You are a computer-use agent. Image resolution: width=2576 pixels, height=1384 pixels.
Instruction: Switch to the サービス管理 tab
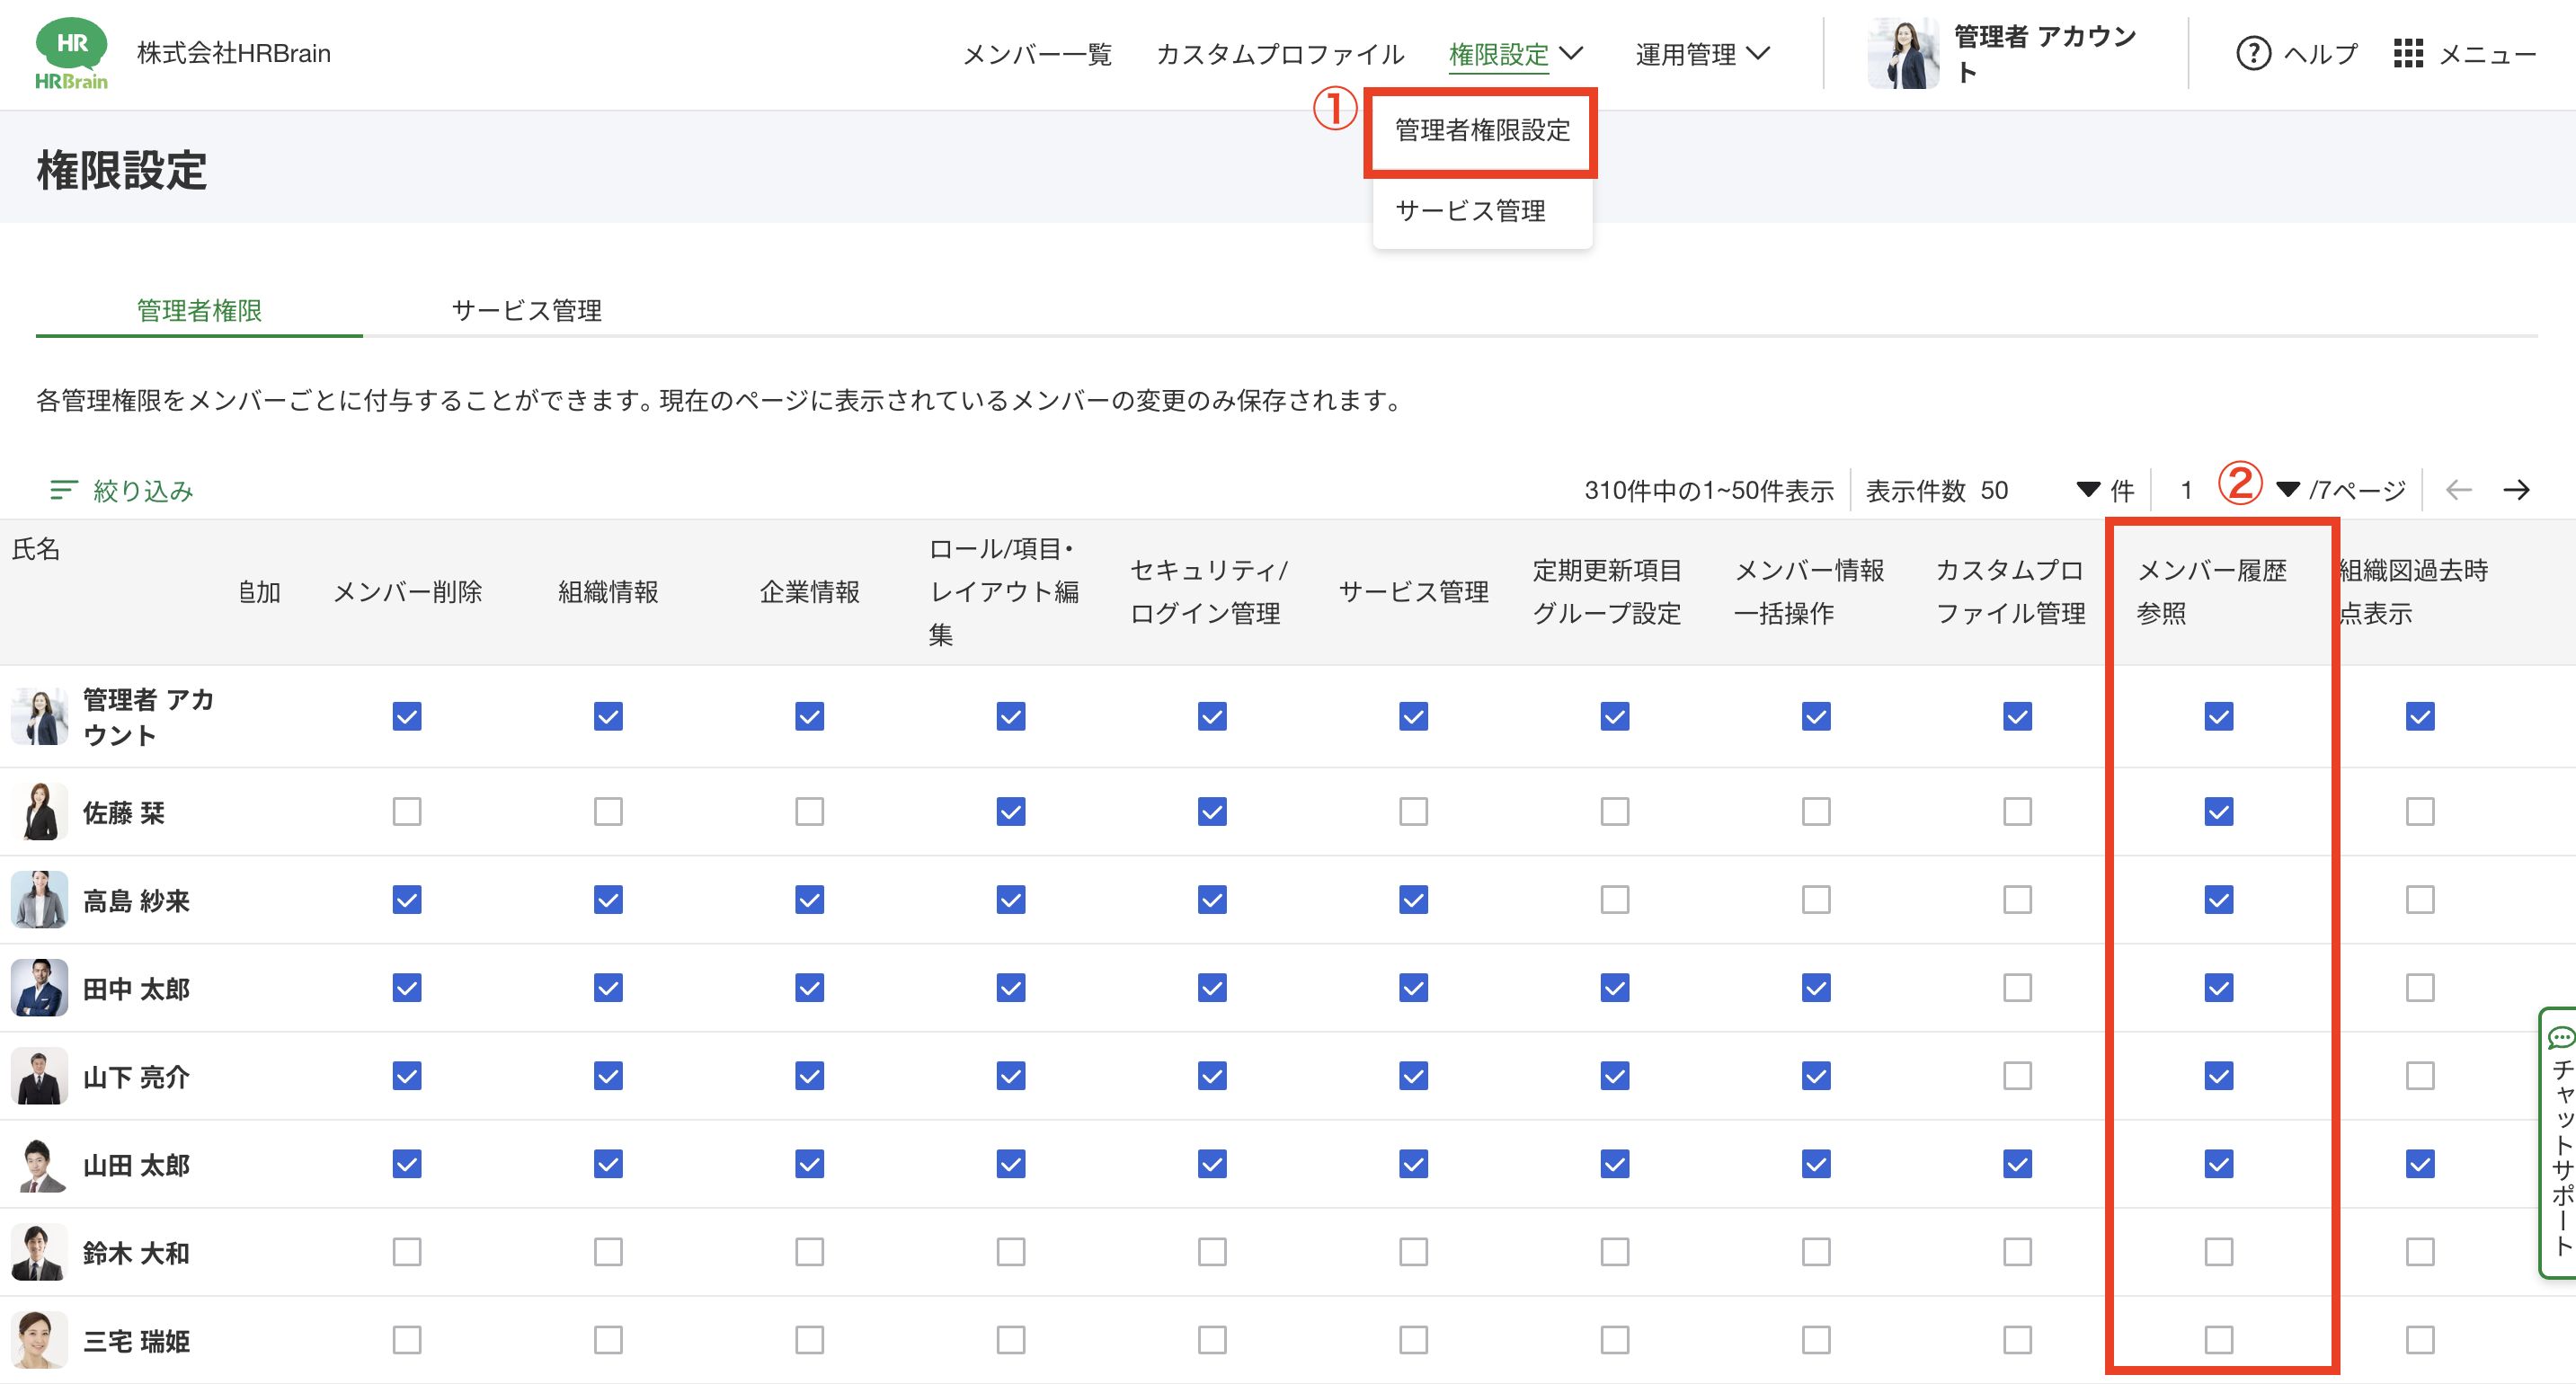(526, 310)
